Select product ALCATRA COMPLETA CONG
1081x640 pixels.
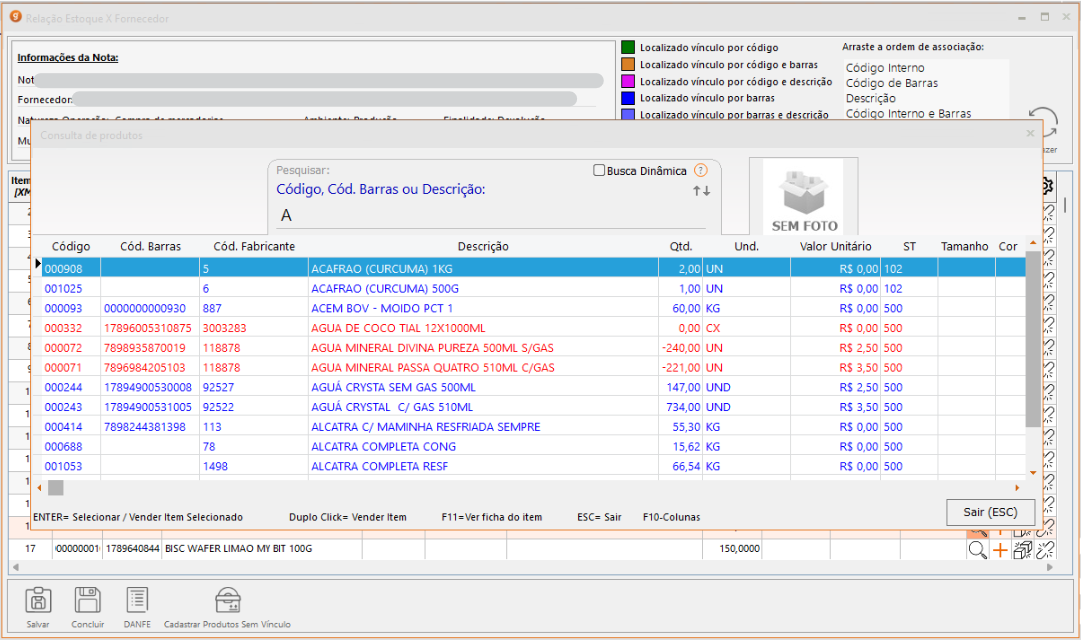coord(534,447)
